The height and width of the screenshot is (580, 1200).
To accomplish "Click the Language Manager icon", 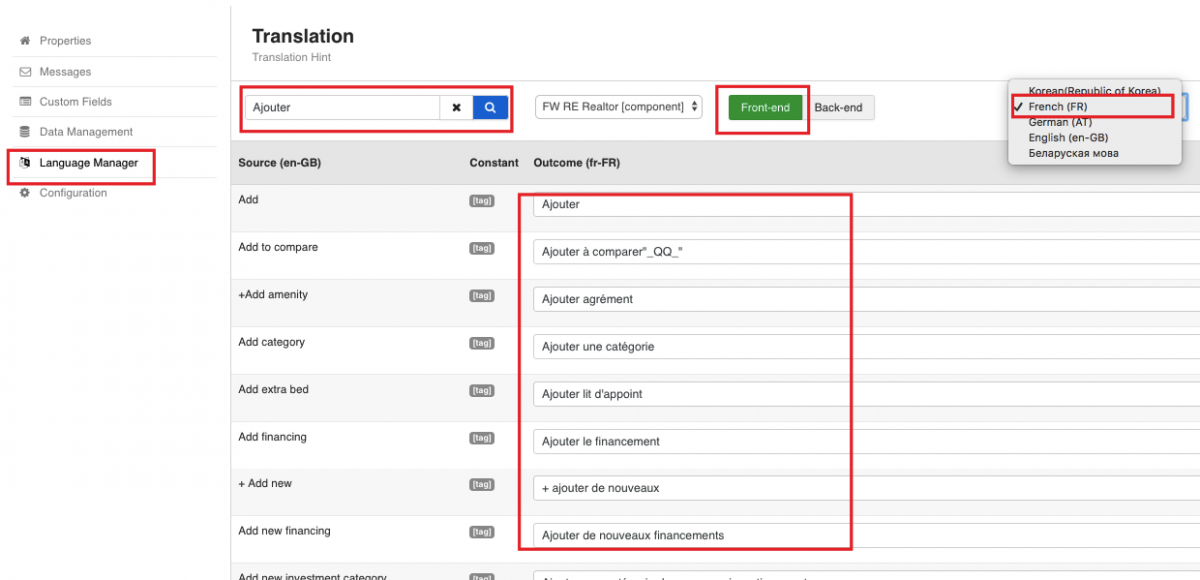I will tap(25, 163).
